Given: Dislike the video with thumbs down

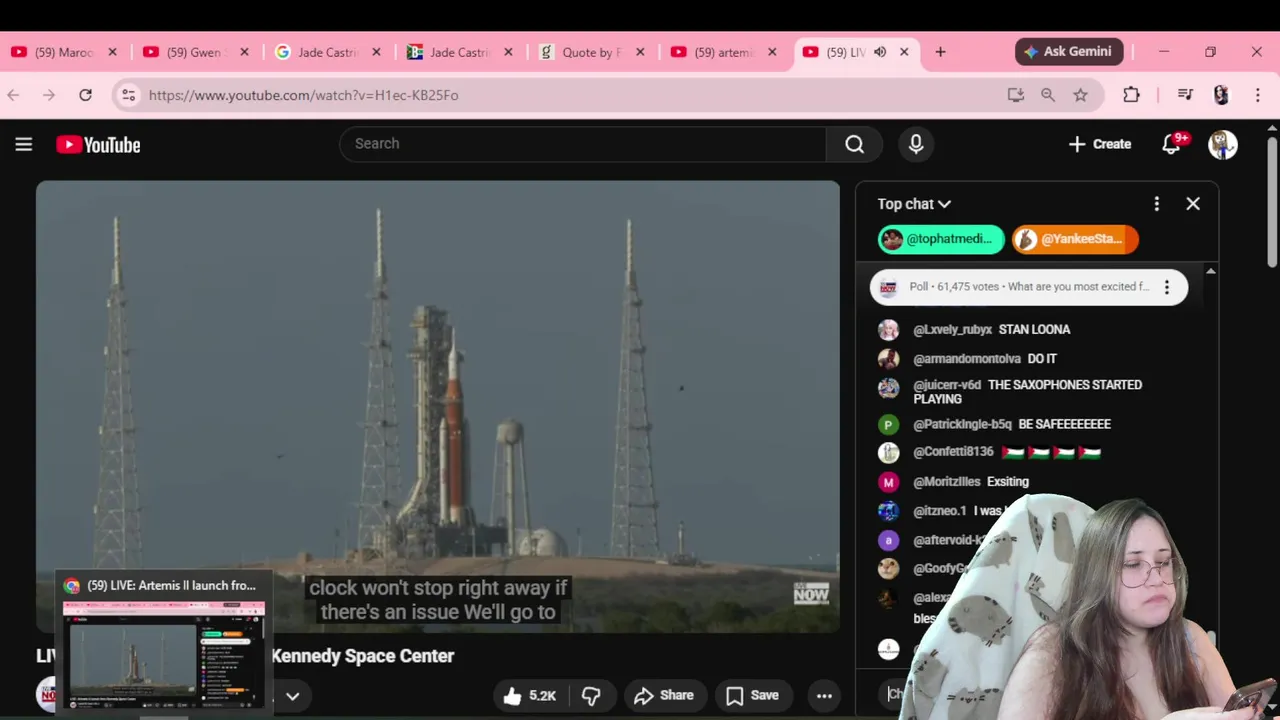Looking at the screenshot, I should [591, 696].
